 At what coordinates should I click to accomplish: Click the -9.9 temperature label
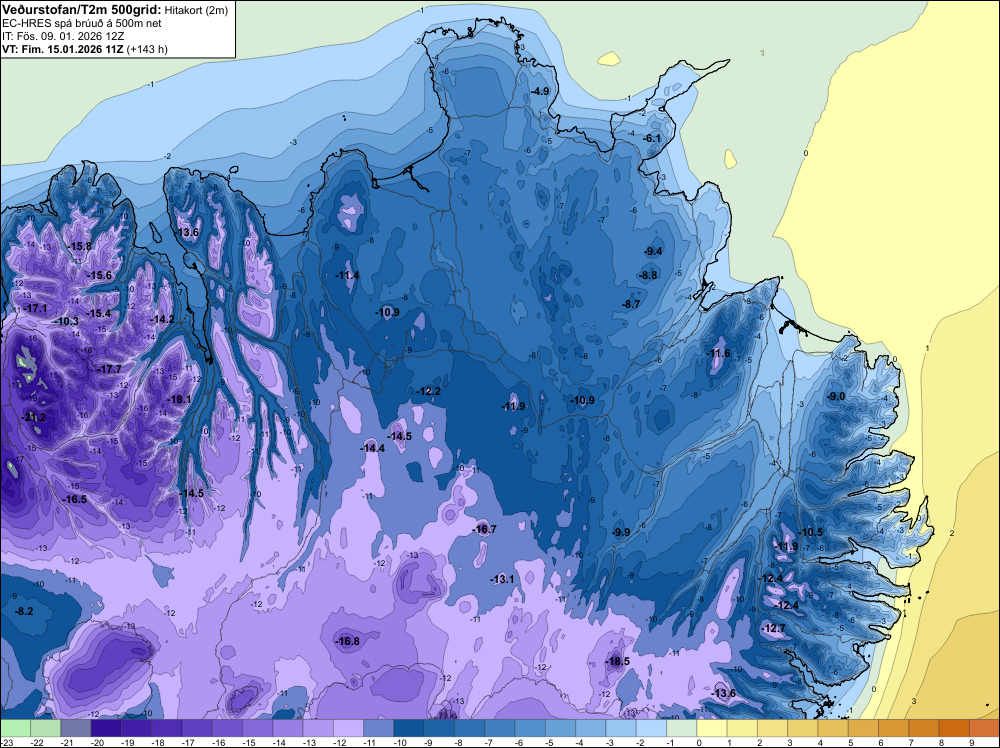[621, 532]
